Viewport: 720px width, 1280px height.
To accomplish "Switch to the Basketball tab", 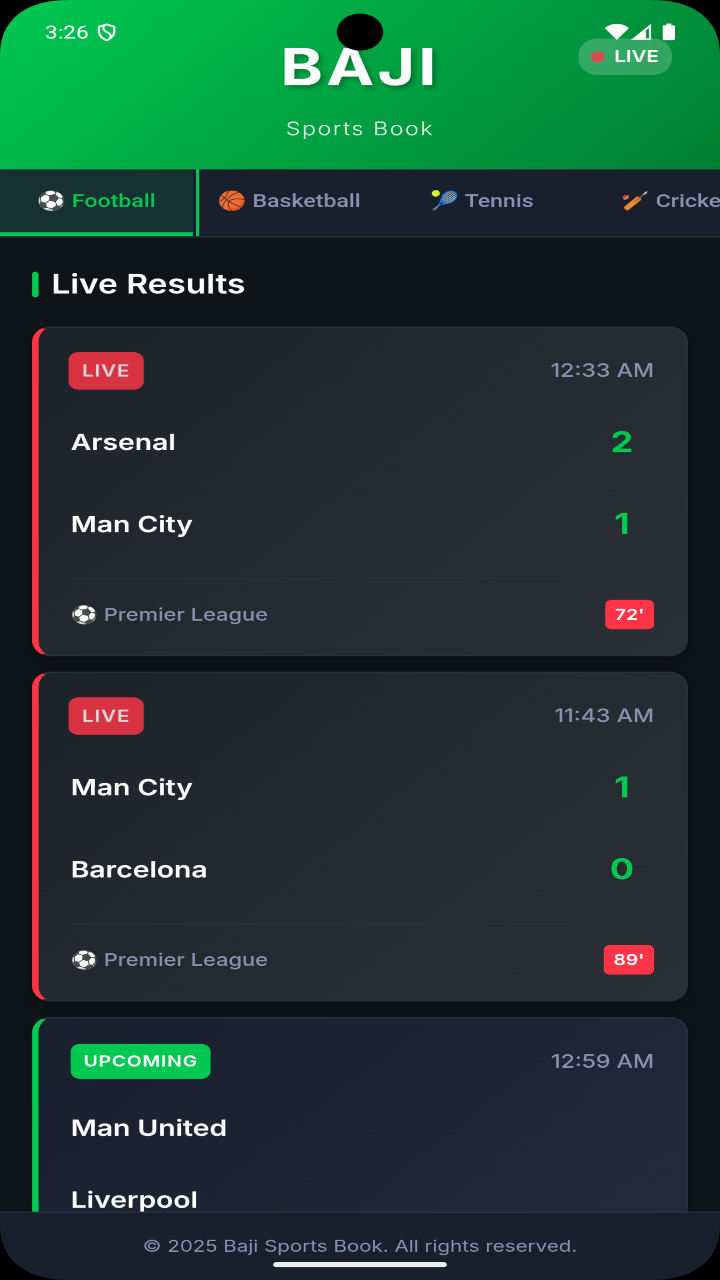I will 289,202.
